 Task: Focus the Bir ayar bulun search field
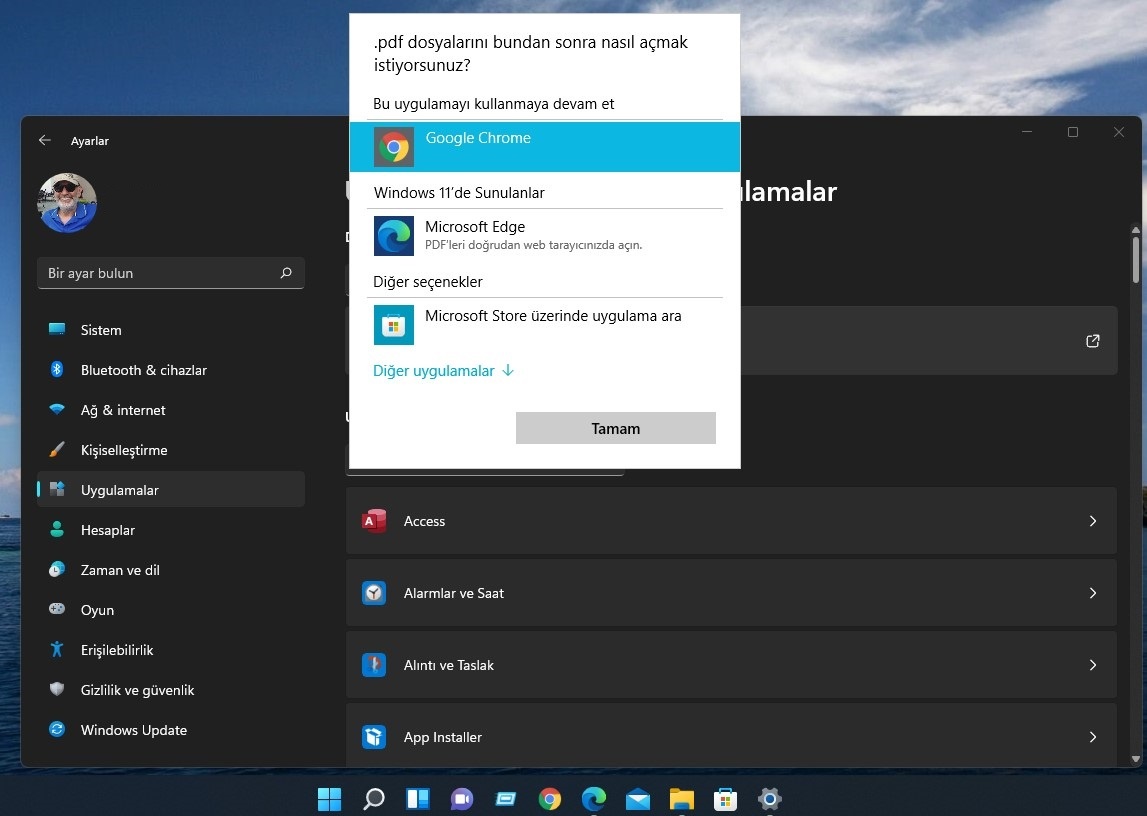pyautogui.click(x=170, y=273)
